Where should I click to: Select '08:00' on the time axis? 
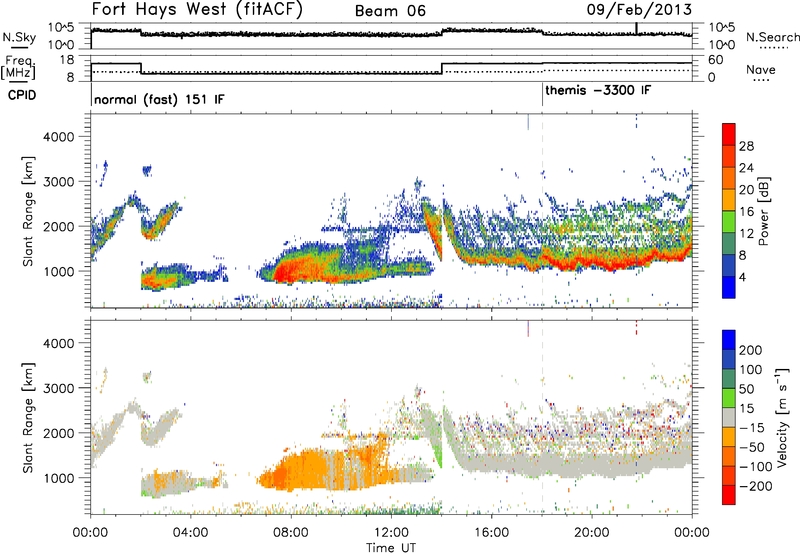pos(291,533)
